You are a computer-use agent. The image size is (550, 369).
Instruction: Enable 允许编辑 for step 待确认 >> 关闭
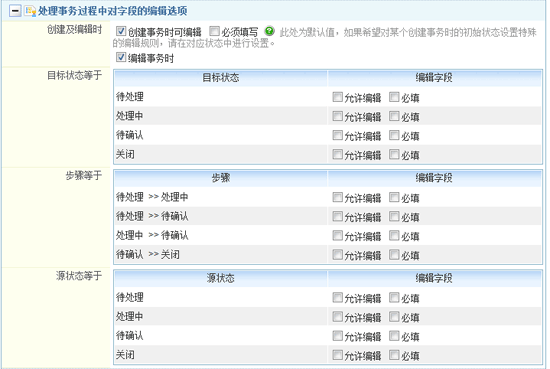[337, 255]
